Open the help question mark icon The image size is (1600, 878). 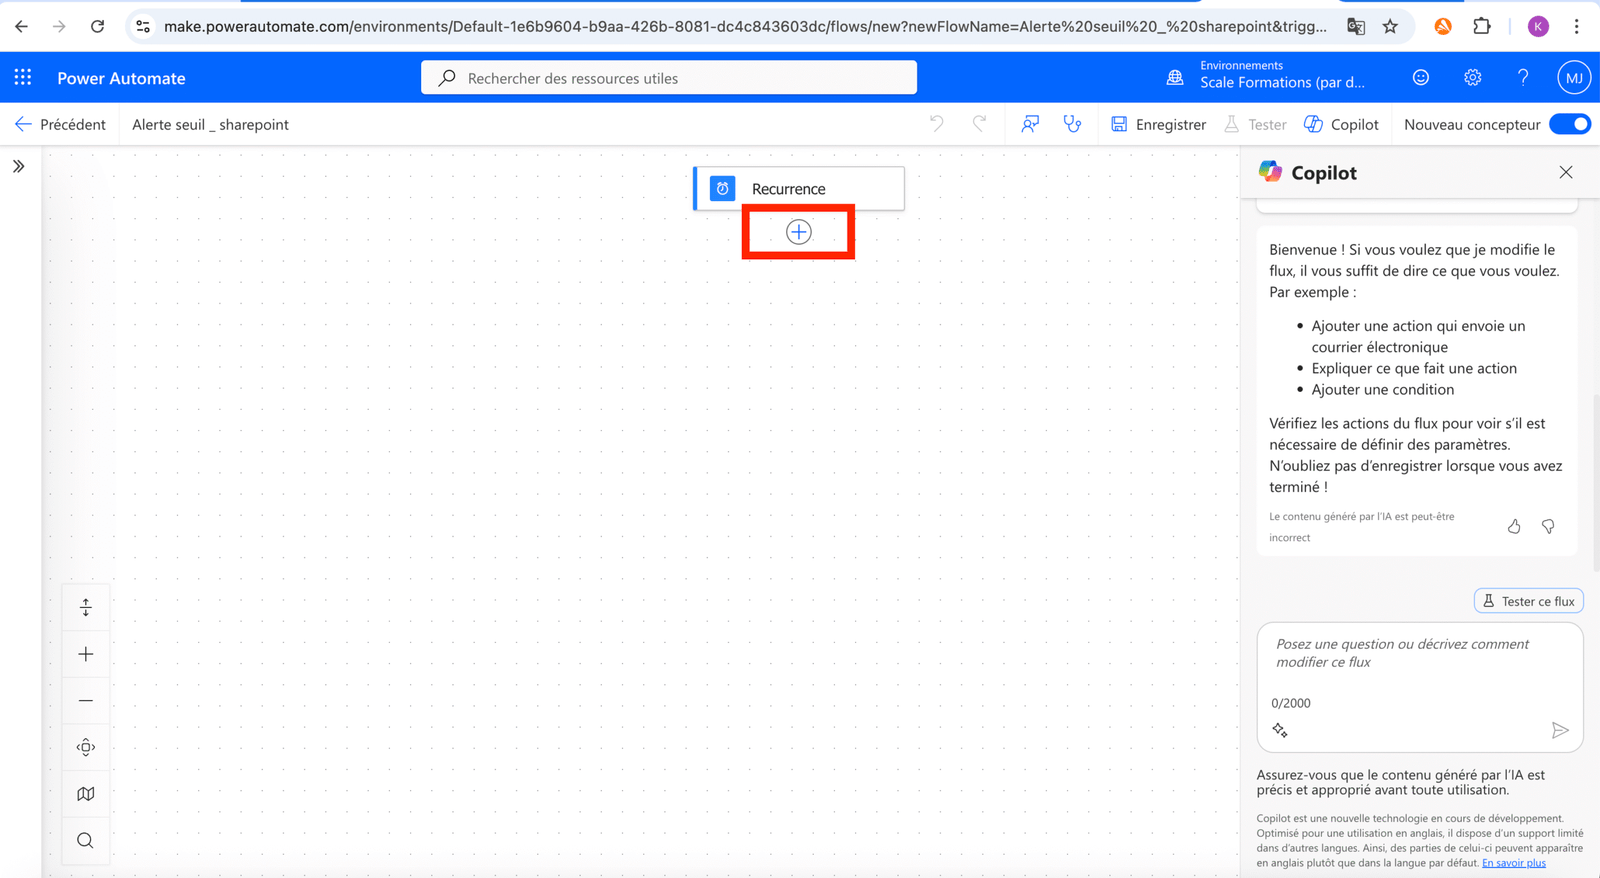[1523, 77]
